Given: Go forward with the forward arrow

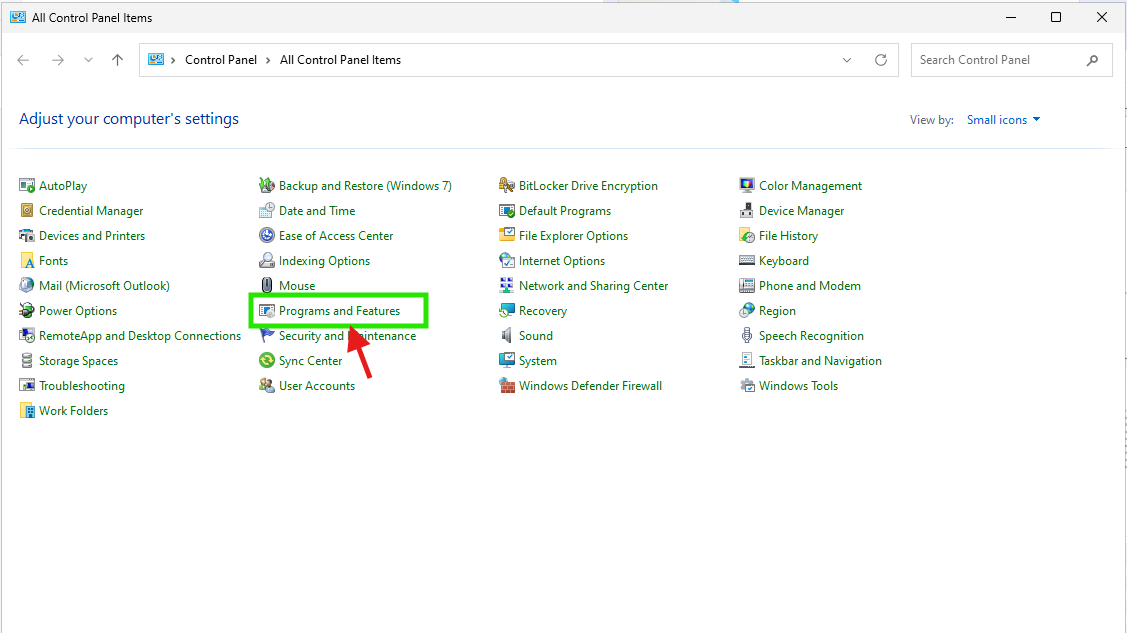Looking at the screenshot, I should (x=58, y=60).
